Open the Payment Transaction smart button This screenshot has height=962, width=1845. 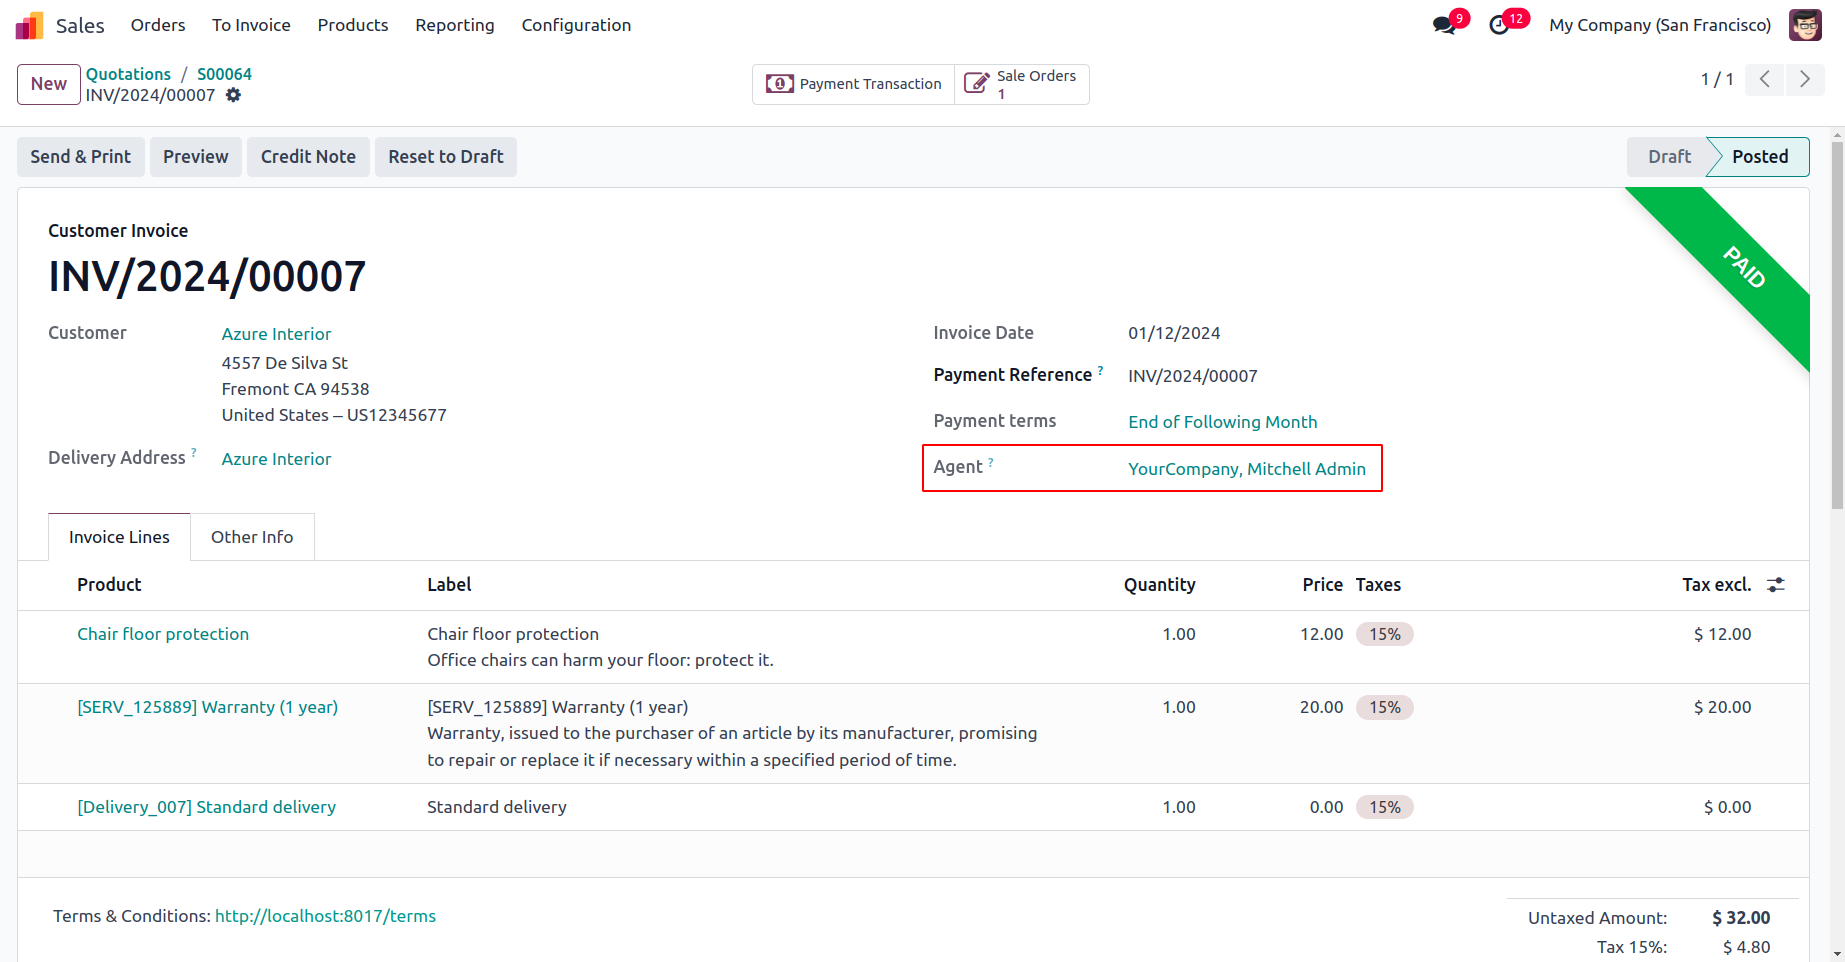tap(854, 84)
